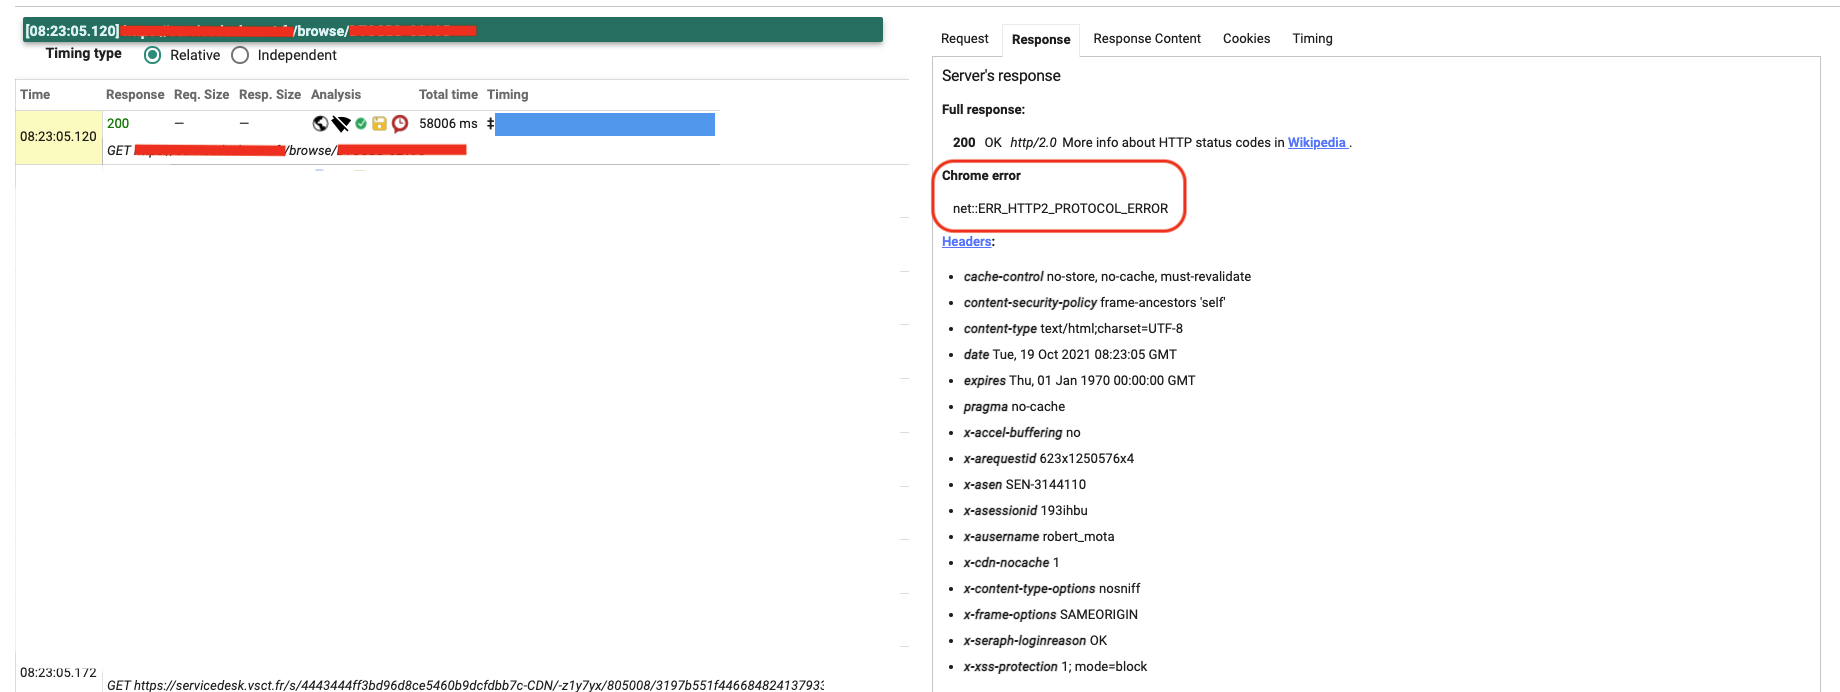Click the Timing column header in the table
Screen dimensions: 1840x692
tap(508, 95)
